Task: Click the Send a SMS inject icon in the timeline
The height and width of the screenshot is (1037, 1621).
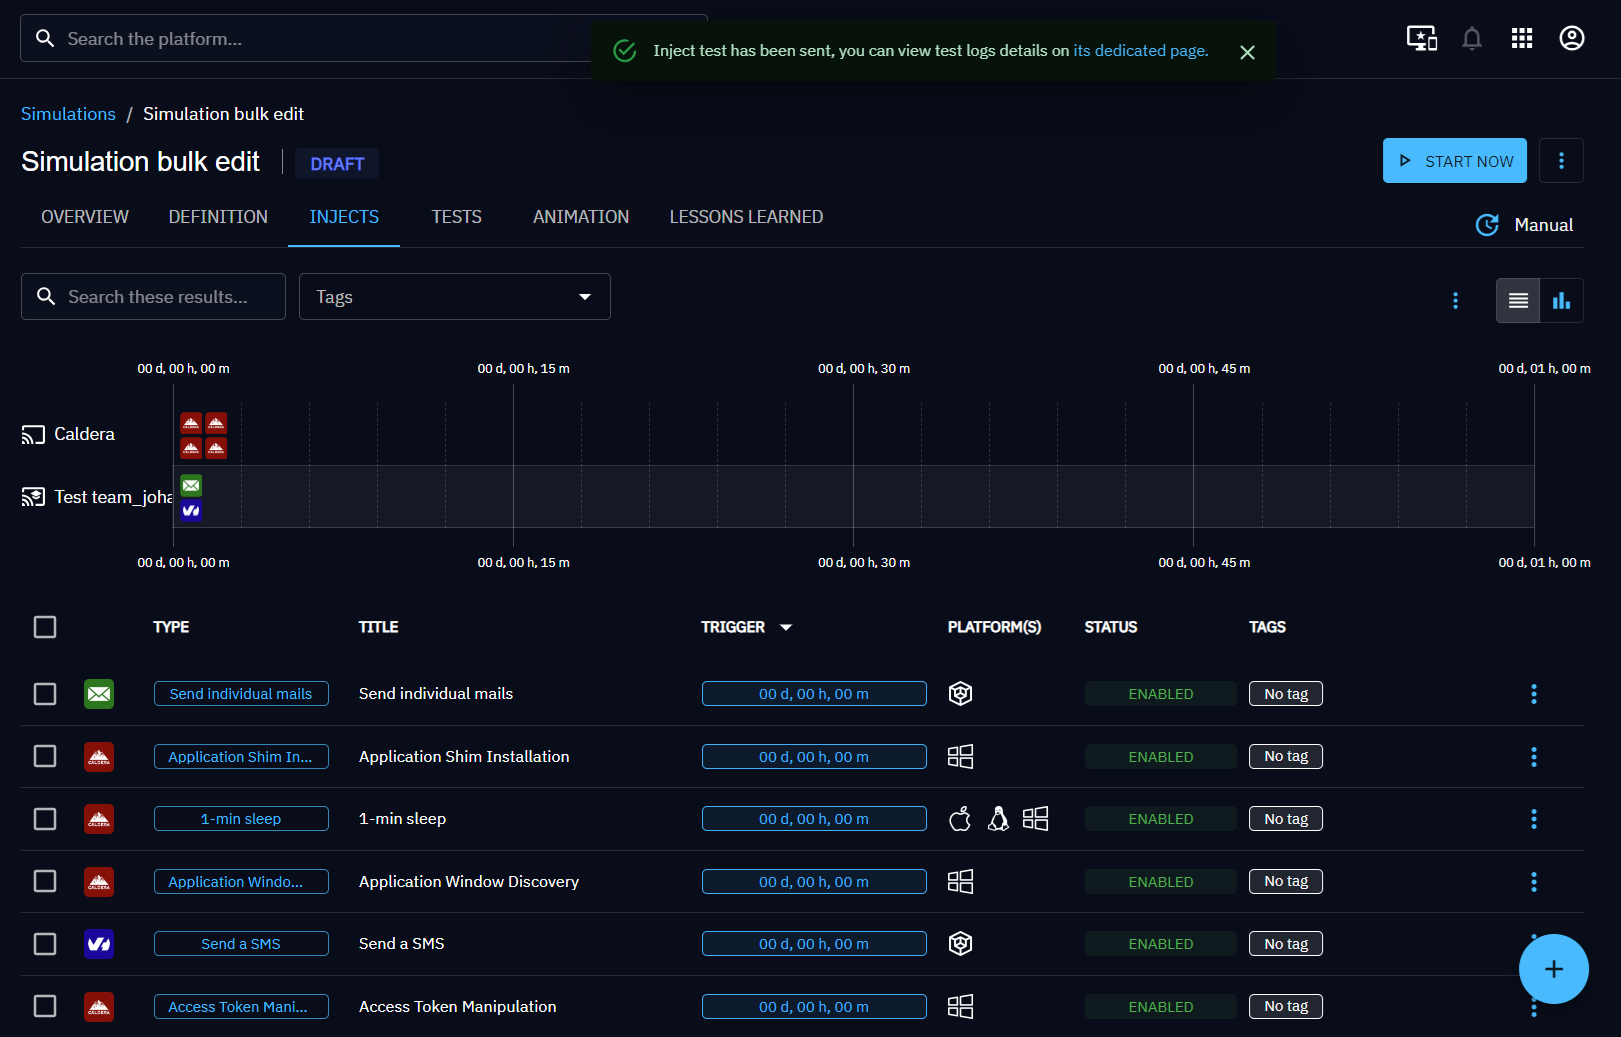Action: click(x=191, y=511)
